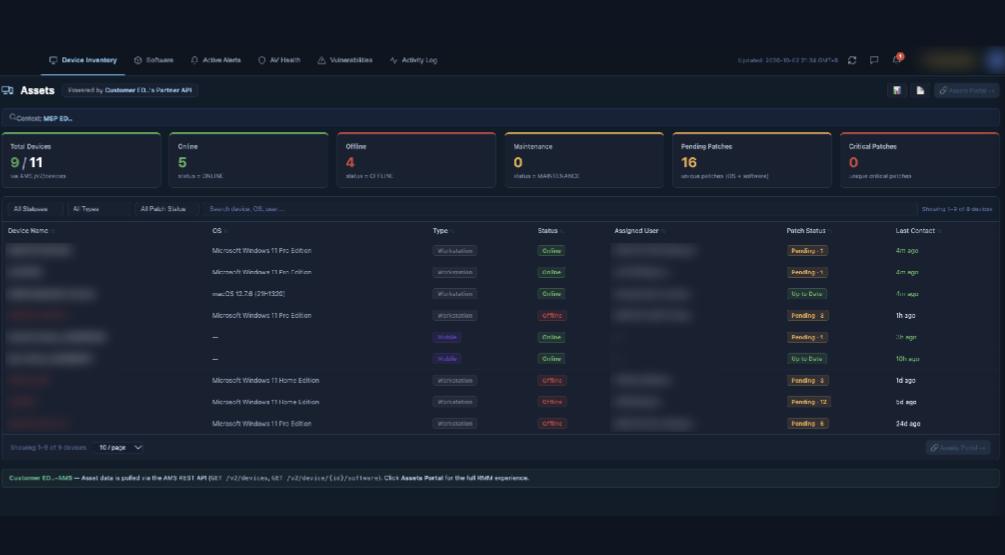The height and width of the screenshot is (555, 1005).
Task: Click the spreadsheet export icon
Action: (x=897, y=90)
